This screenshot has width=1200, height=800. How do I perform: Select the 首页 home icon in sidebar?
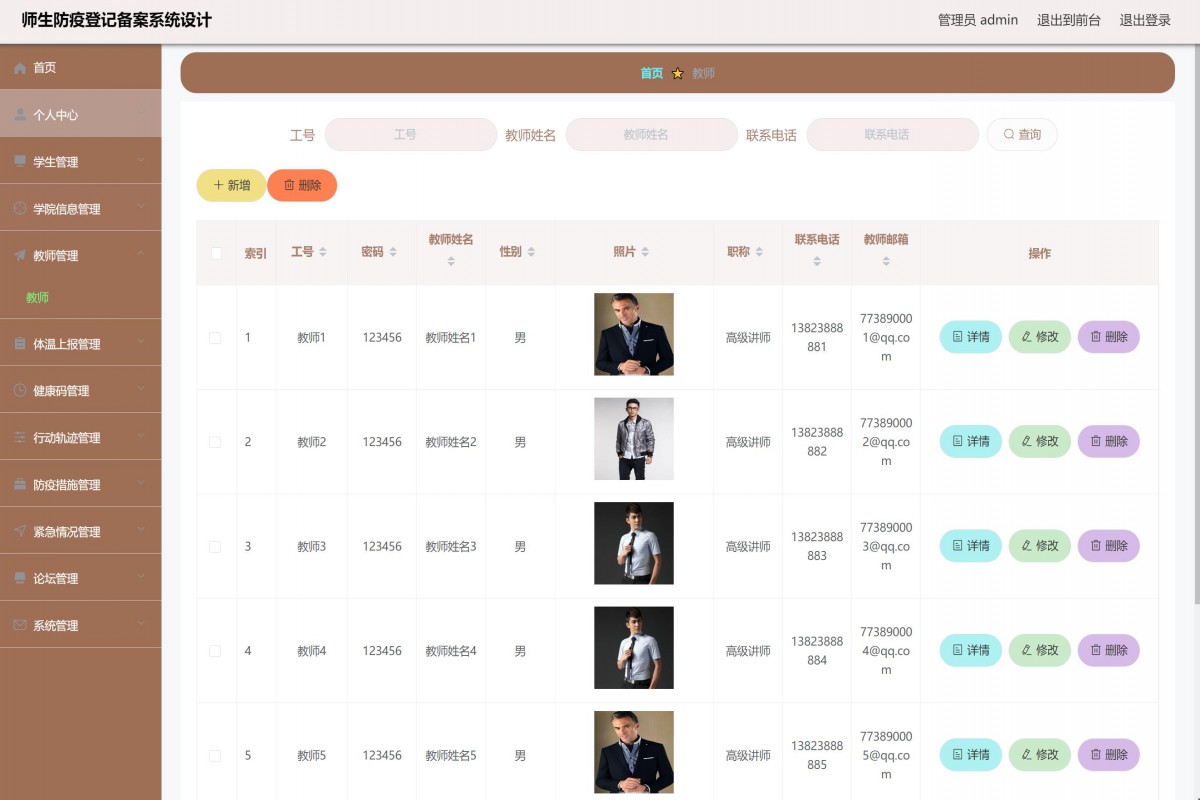point(18,68)
